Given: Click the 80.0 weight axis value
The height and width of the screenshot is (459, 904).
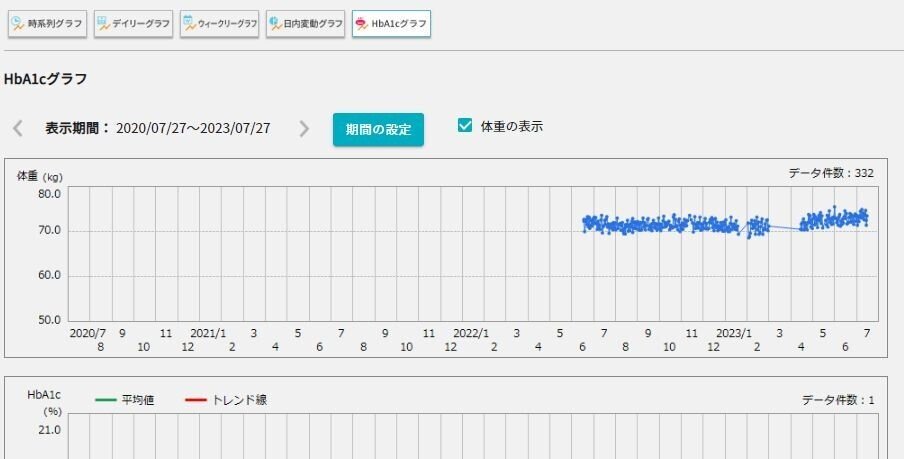Looking at the screenshot, I should click(50, 194).
